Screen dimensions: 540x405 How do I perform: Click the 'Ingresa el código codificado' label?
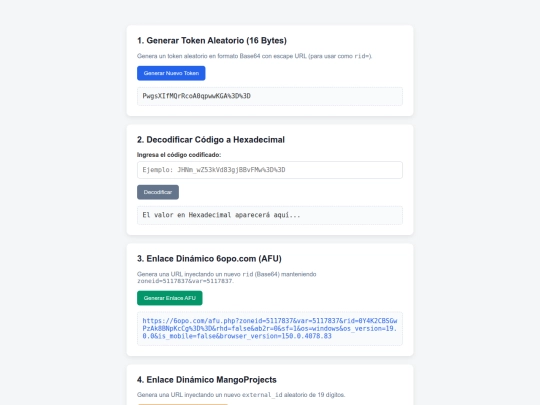179,155
